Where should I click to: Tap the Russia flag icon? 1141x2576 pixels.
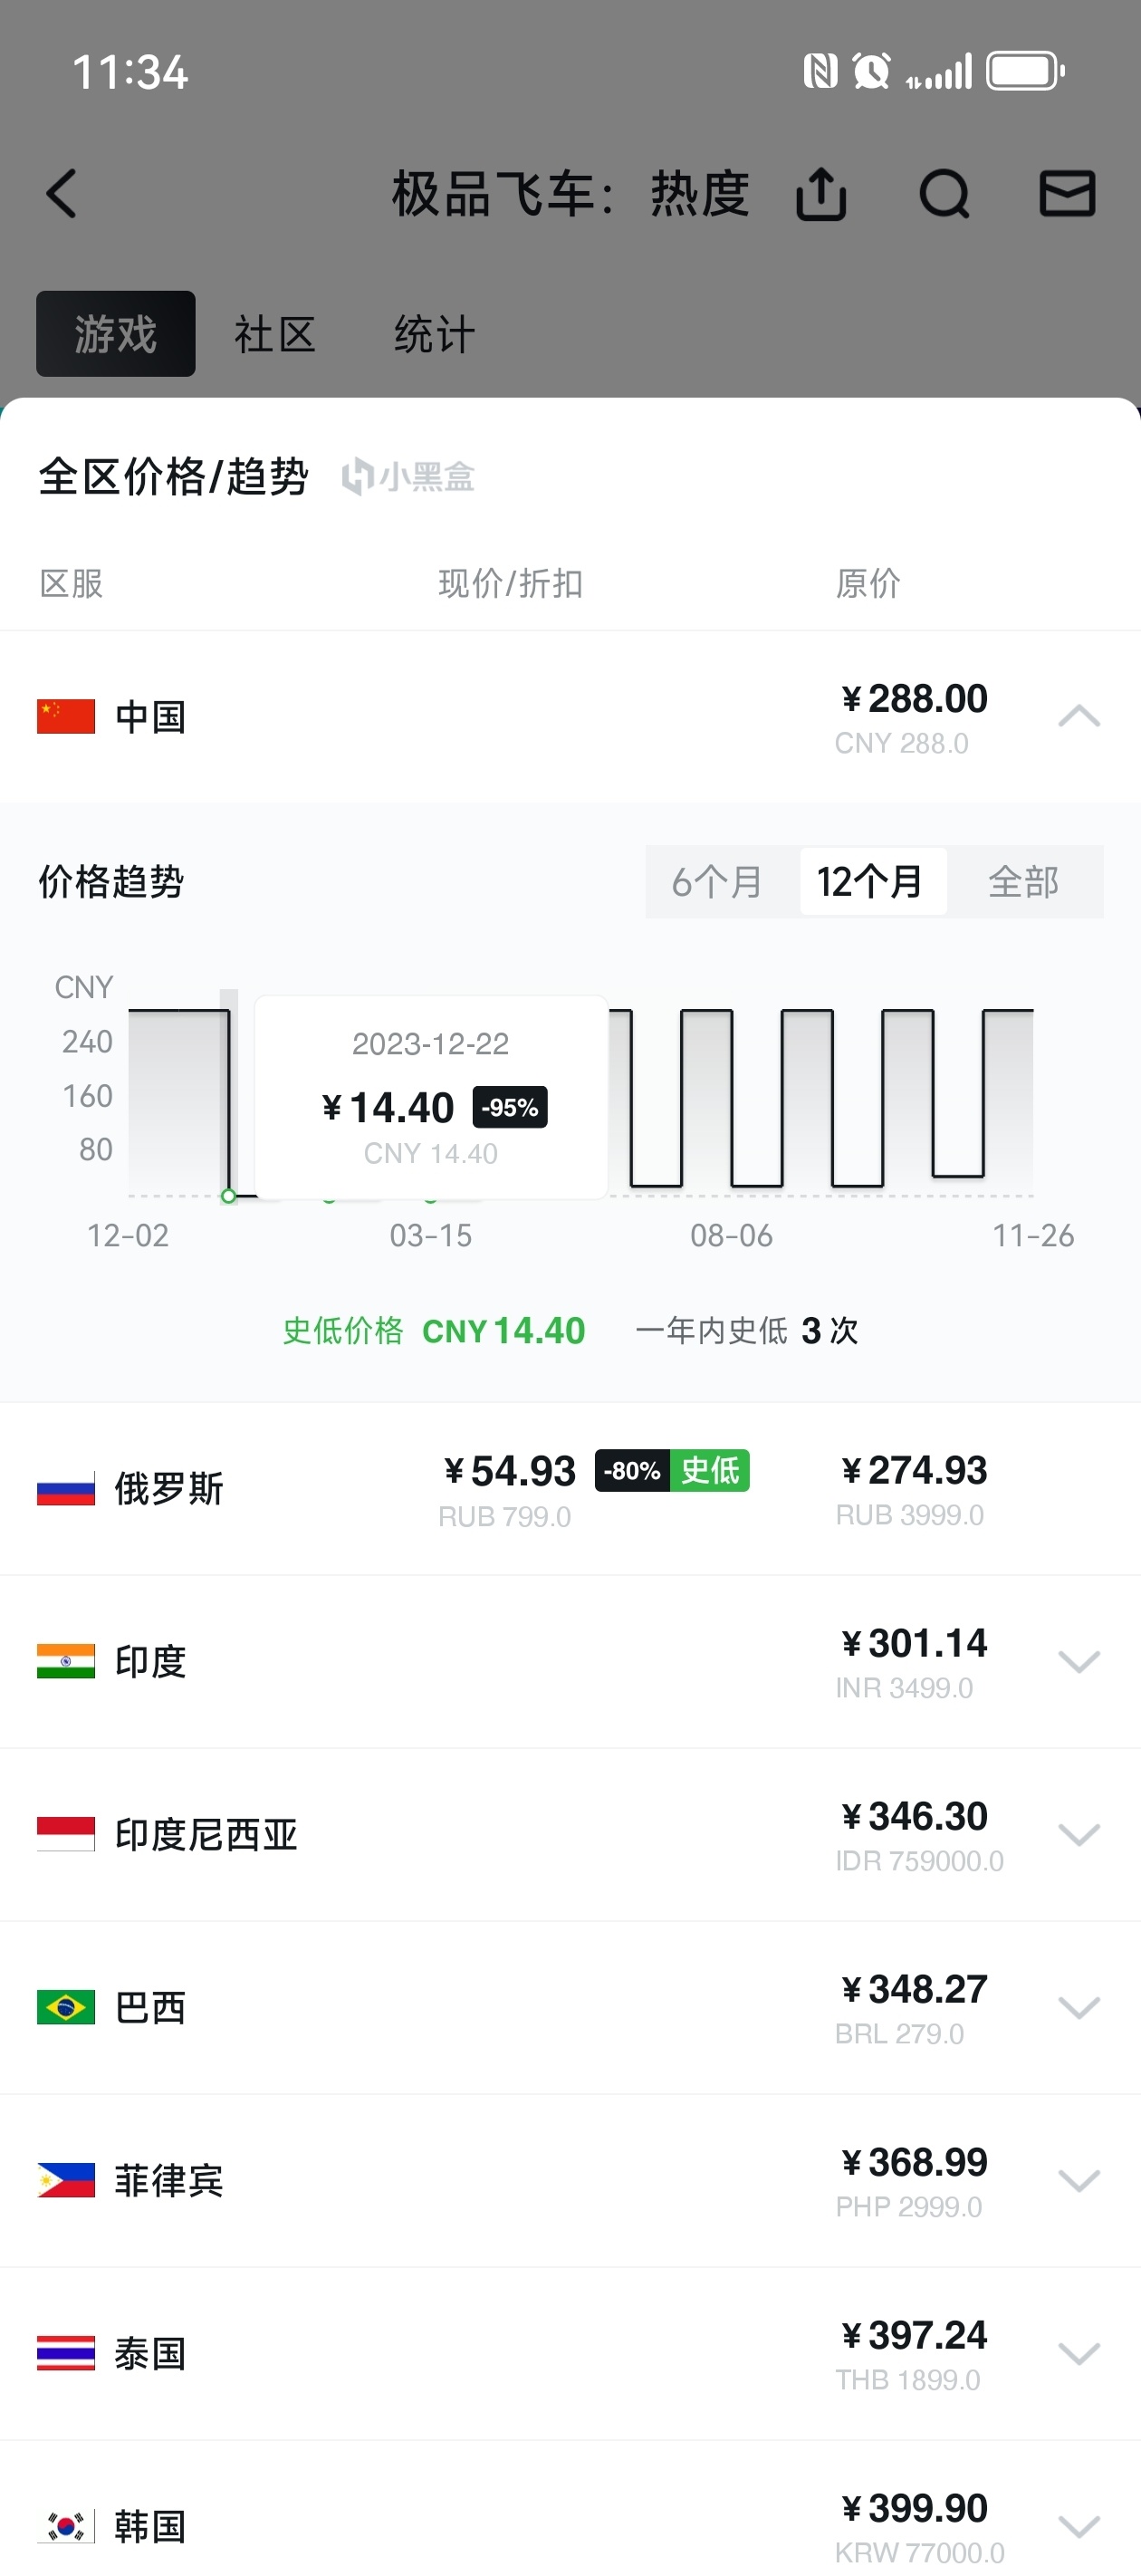point(66,1488)
